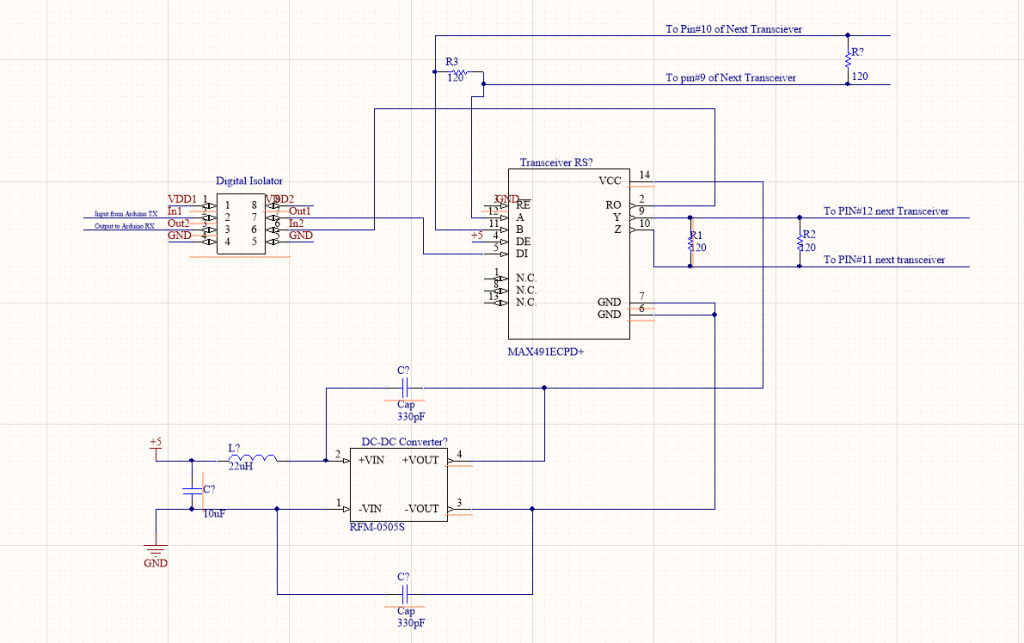The image size is (1024, 643).
Task: Click the "Input from Arduino TX" text
Action: pyautogui.click(x=125, y=214)
